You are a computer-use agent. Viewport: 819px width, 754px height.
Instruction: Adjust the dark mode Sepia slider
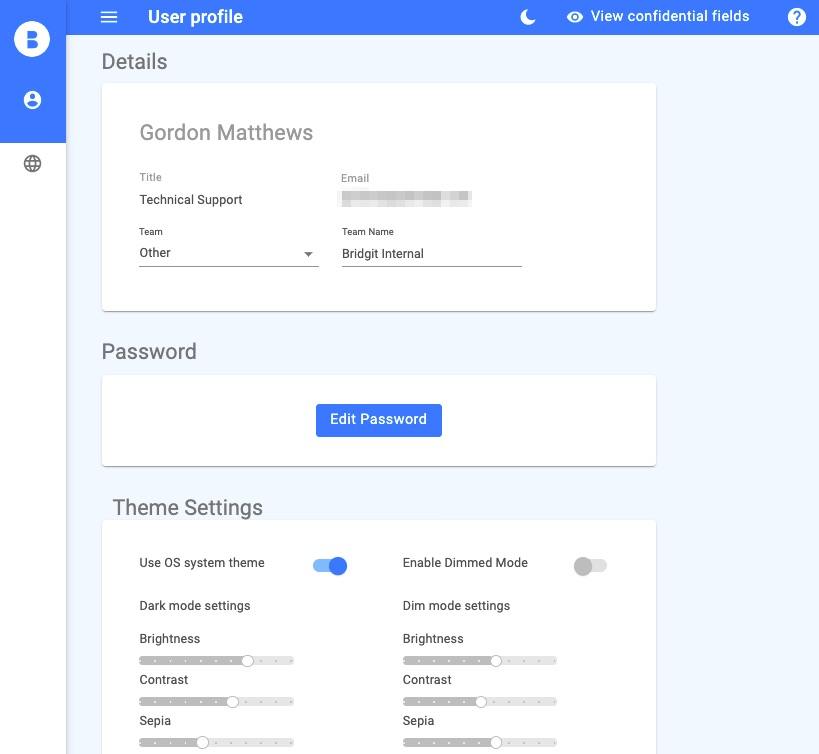(216, 742)
